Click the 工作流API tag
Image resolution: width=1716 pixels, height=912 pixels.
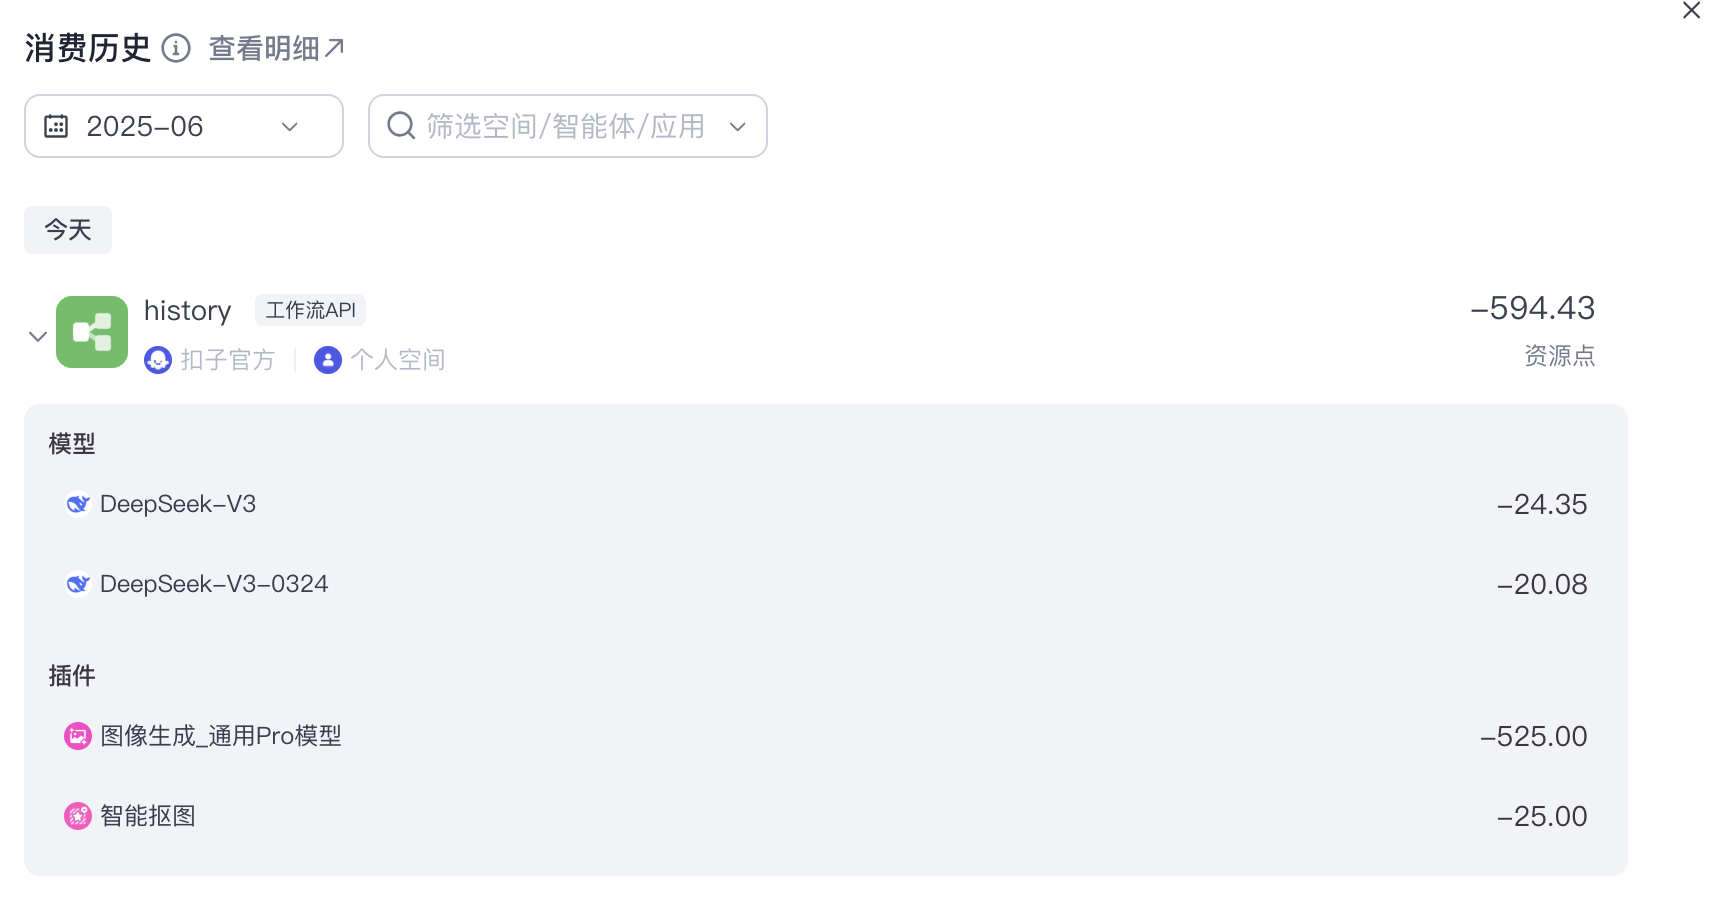pyautogui.click(x=310, y=310)
